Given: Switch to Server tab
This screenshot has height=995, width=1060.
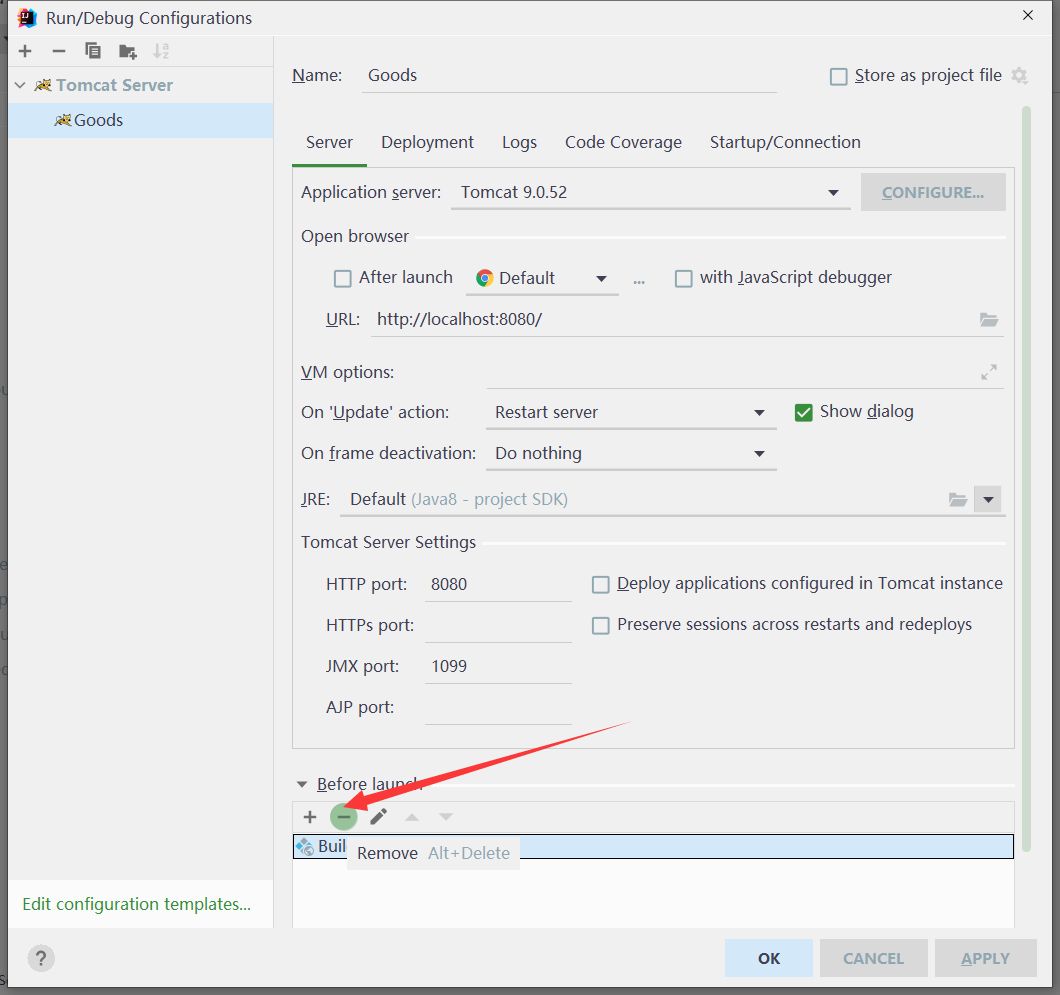Looking at the screenshot, I should click(329, 143).
